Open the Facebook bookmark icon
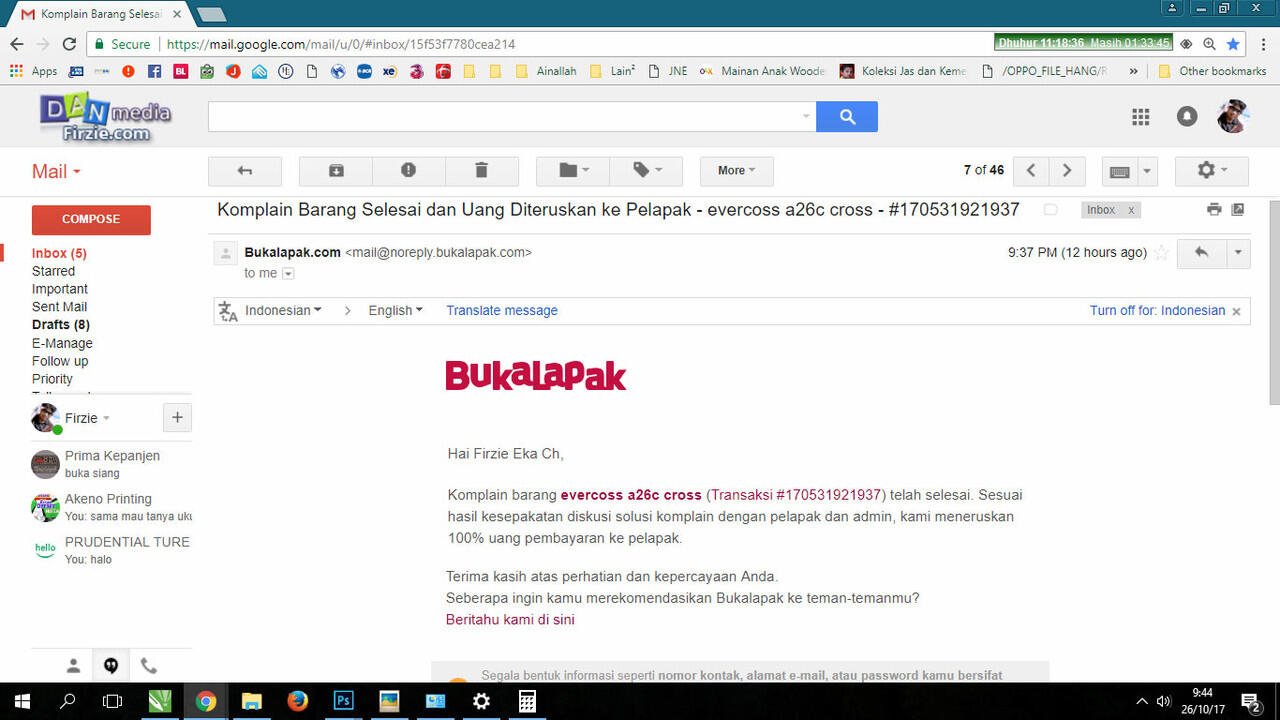Image resolution: width=1280 pixels, height=720 pixels. (x=154, y=71)
